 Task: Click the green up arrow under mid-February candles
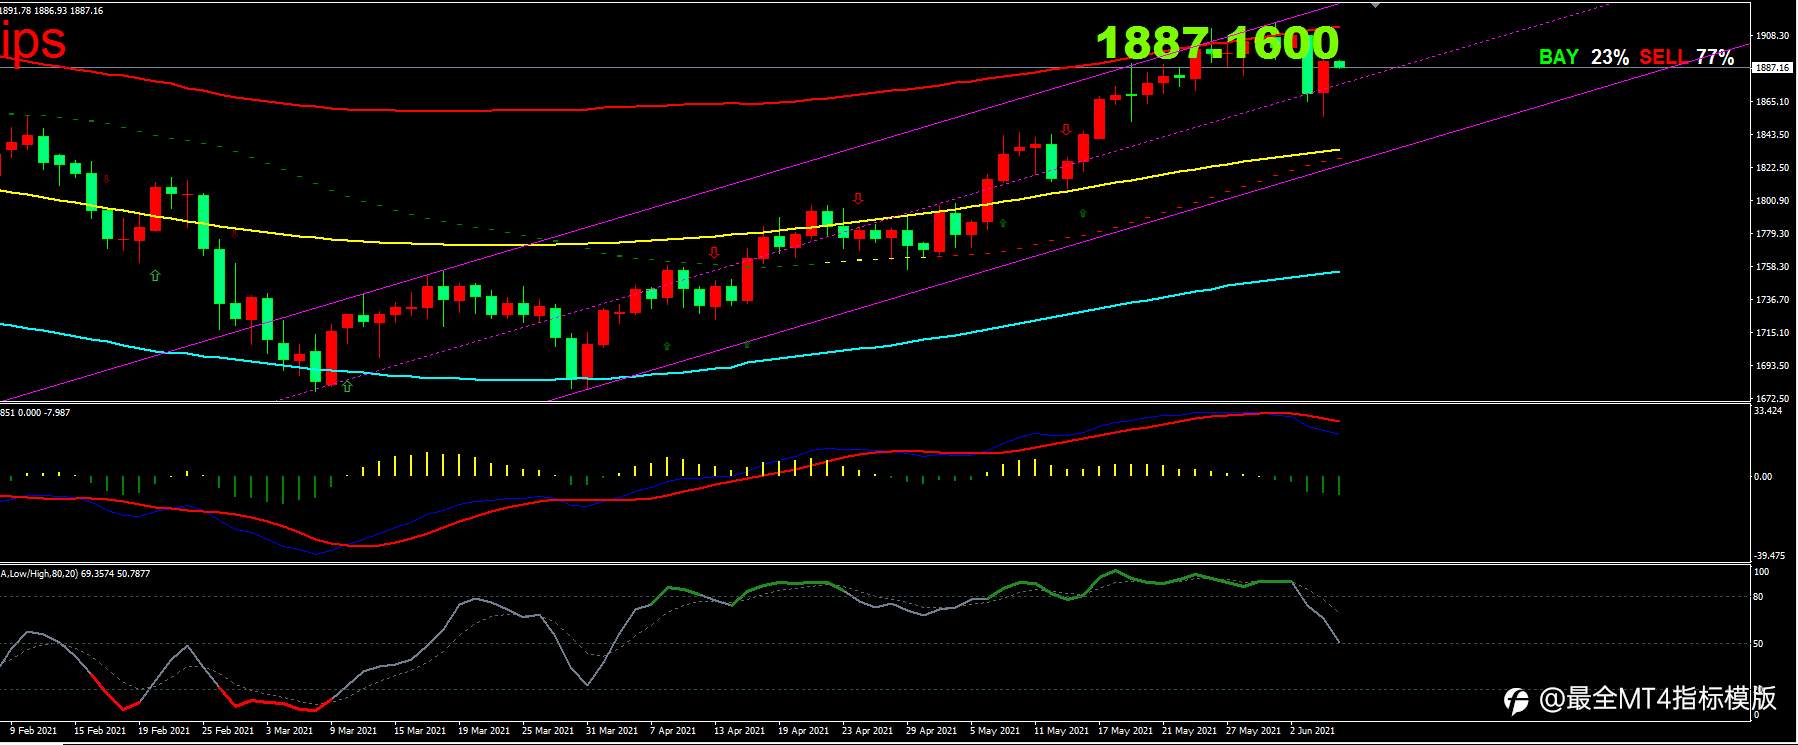point(155,275)
